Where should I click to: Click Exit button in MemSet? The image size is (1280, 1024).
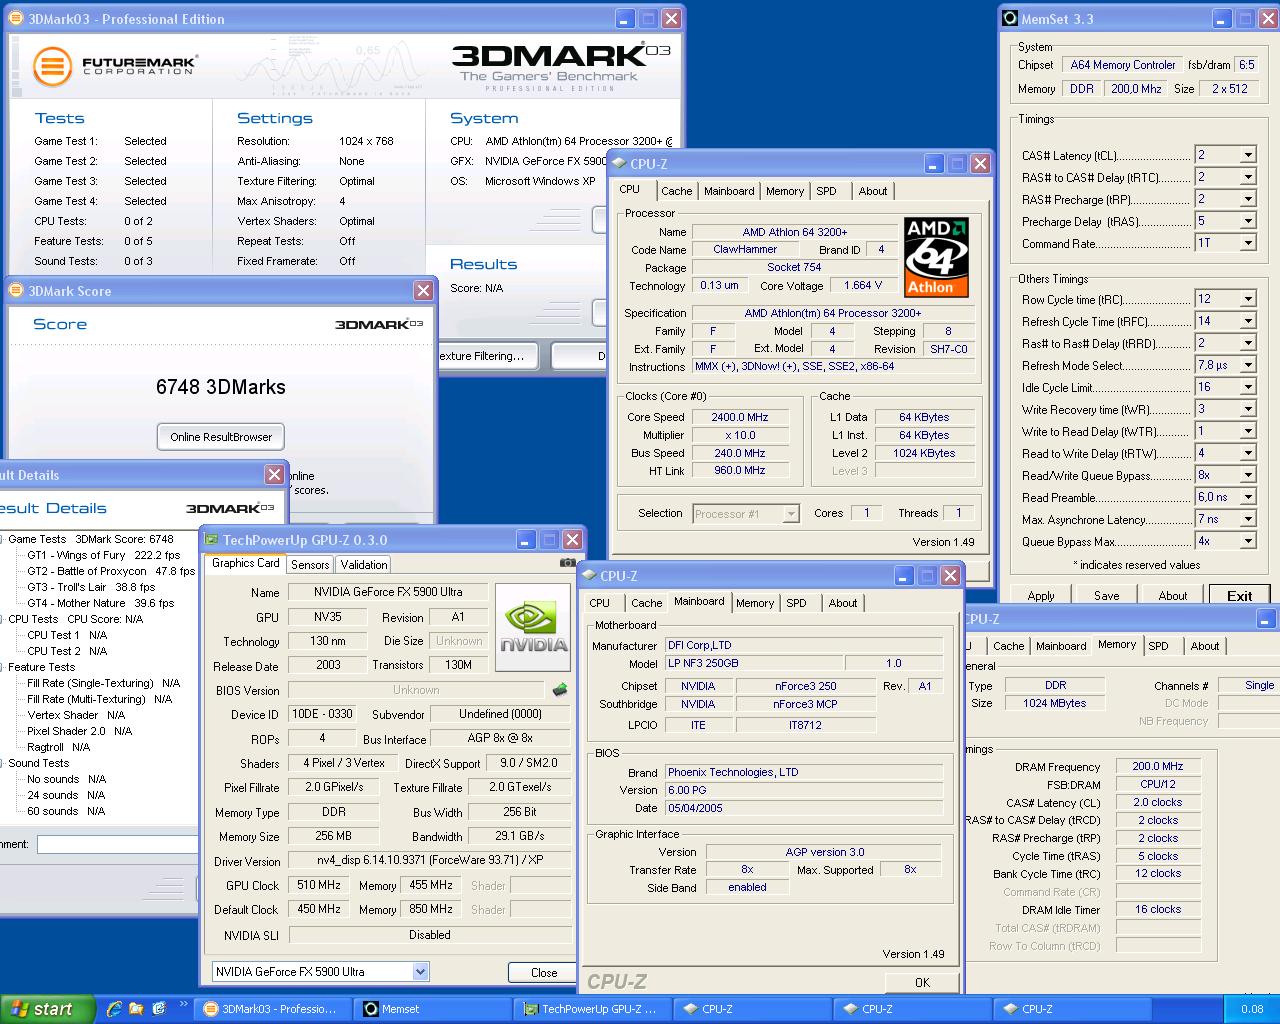tap(1240, 595)
